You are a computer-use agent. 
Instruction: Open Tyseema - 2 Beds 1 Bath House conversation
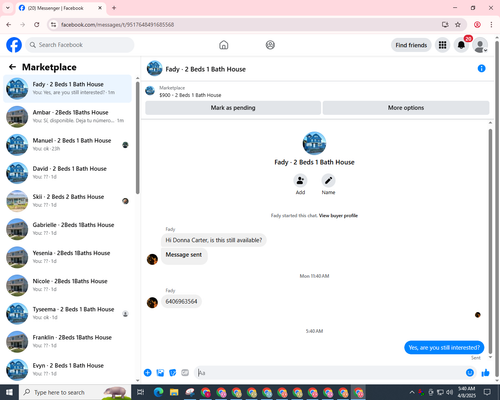(67, 313)
